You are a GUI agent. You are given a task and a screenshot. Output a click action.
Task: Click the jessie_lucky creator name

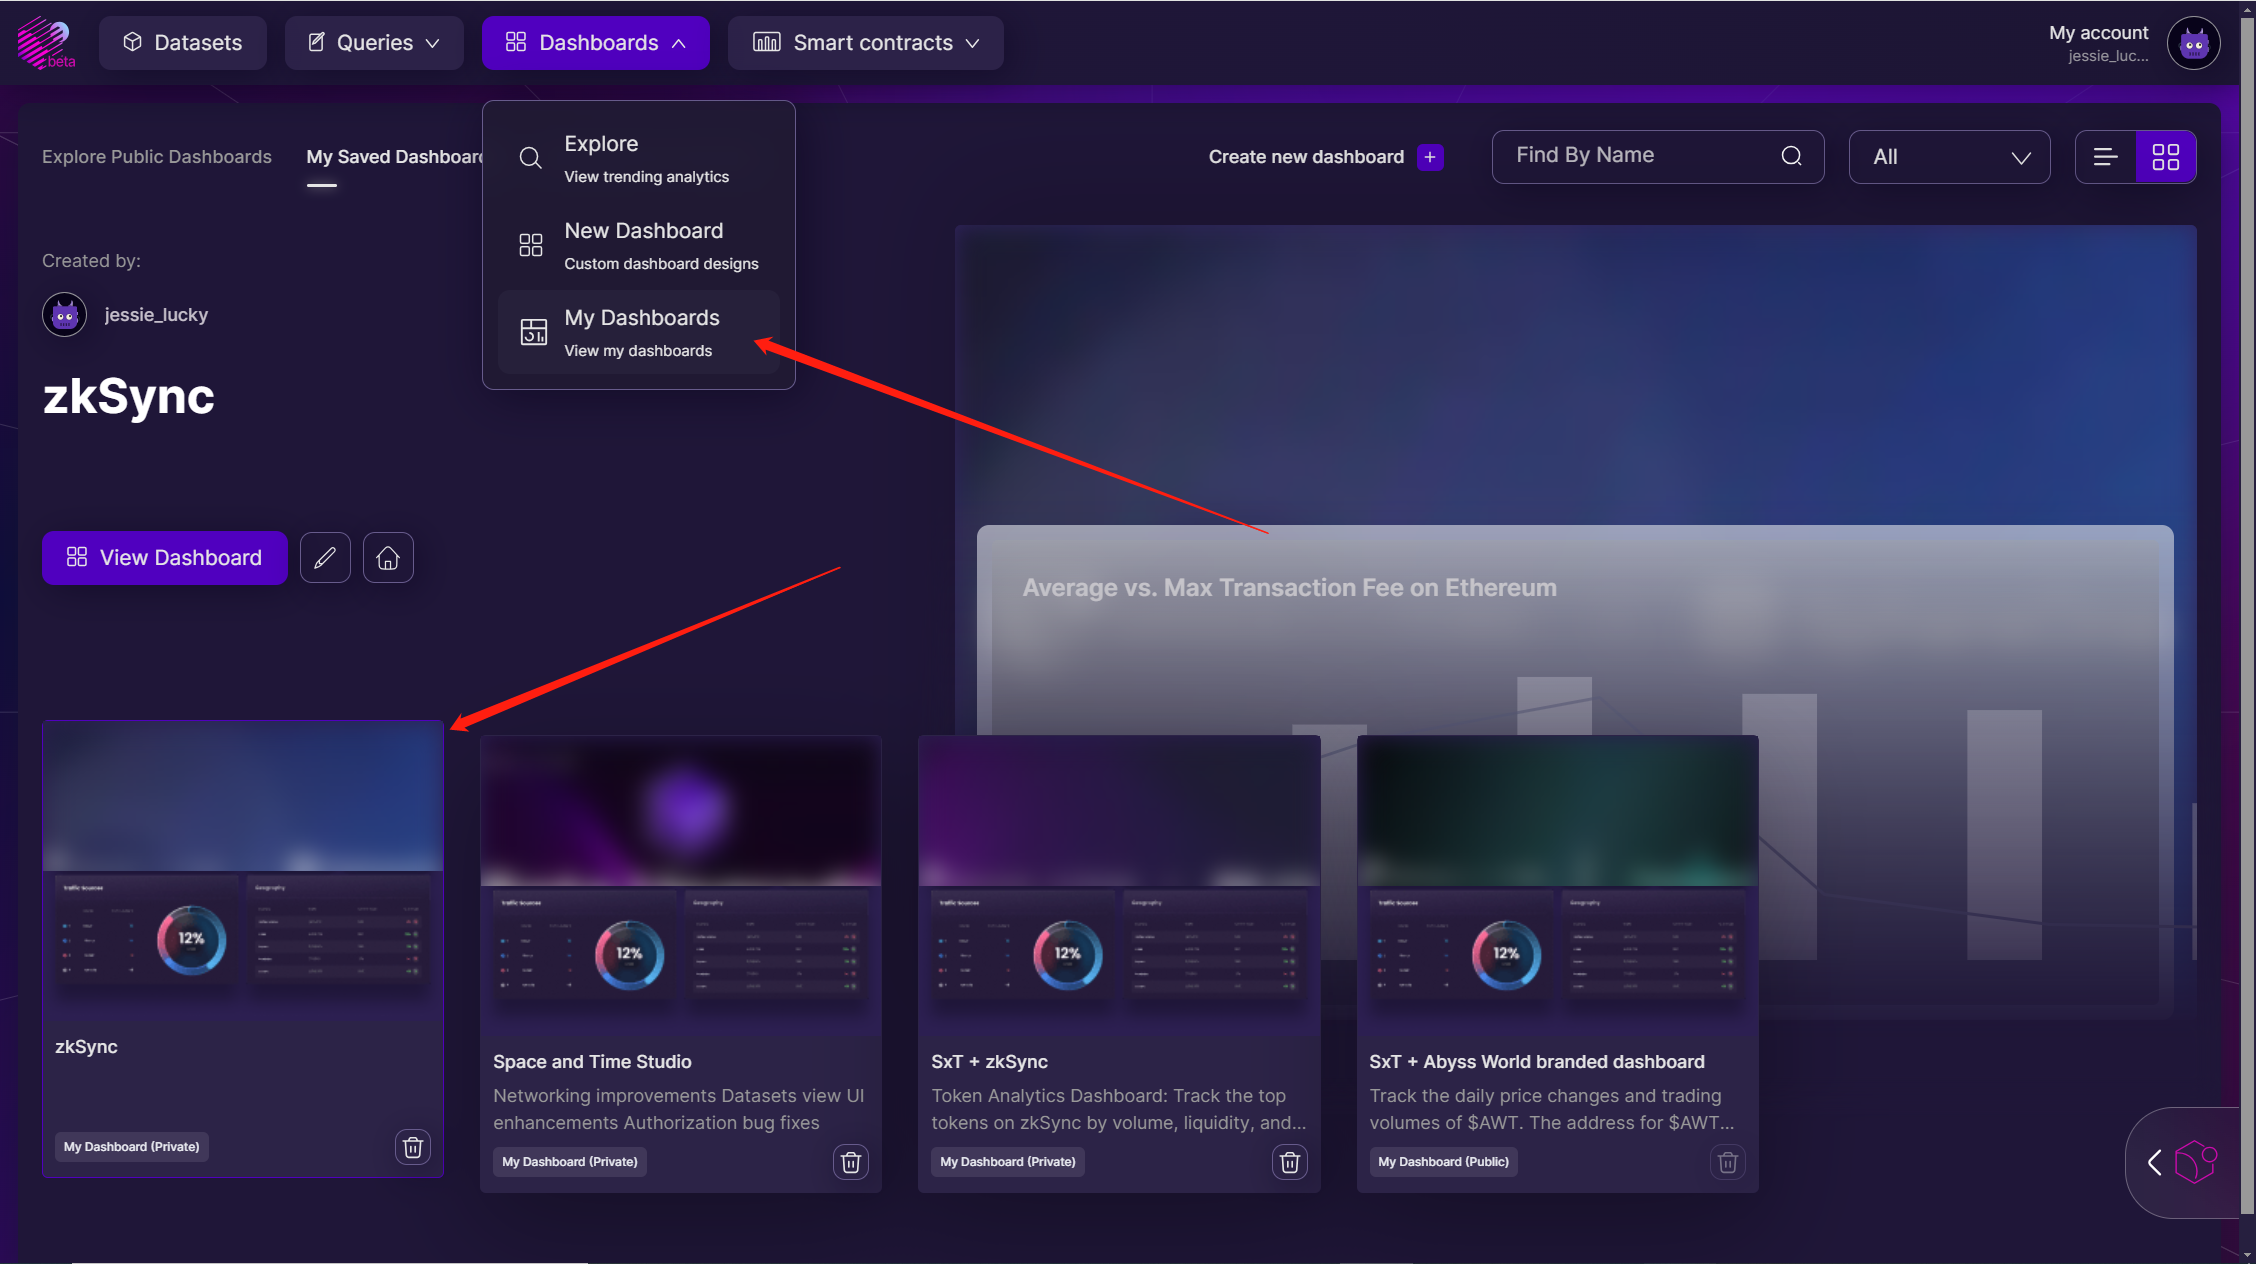click(x=156, y=315)
